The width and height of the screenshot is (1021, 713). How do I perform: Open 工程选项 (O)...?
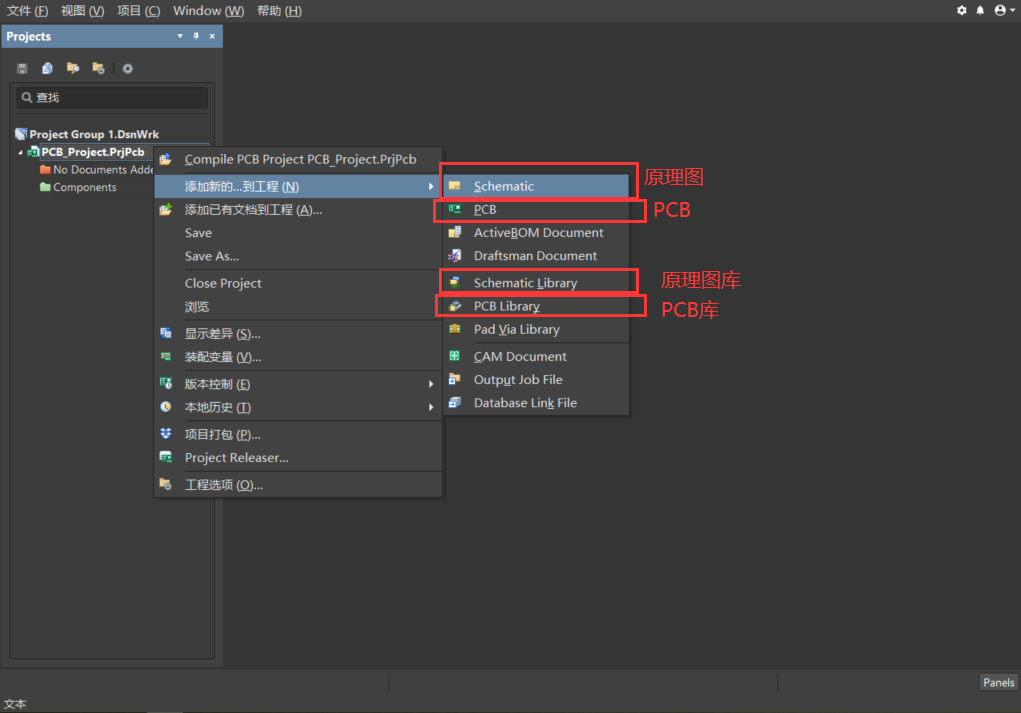click(298, 485)
